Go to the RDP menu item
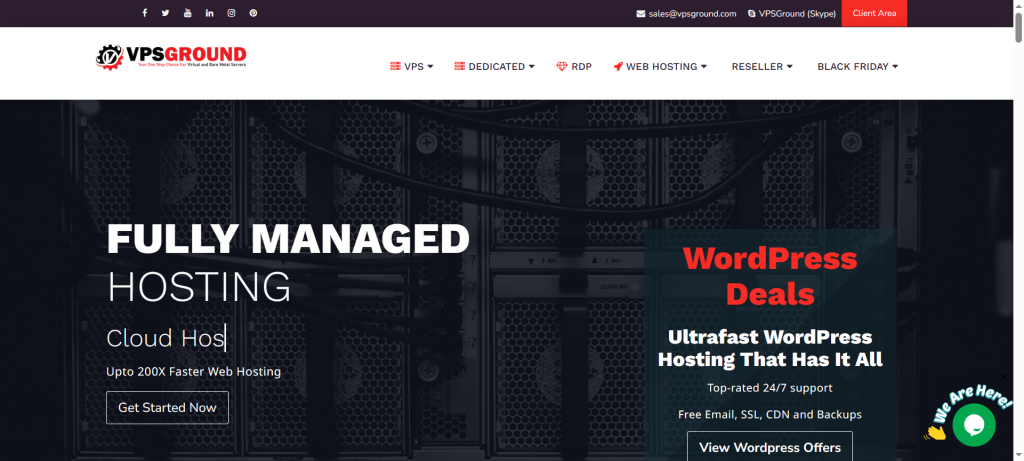 [574, 67]
